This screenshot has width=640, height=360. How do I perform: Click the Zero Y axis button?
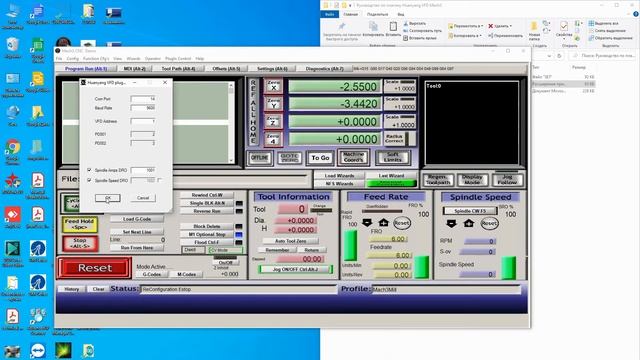point(273,103)
